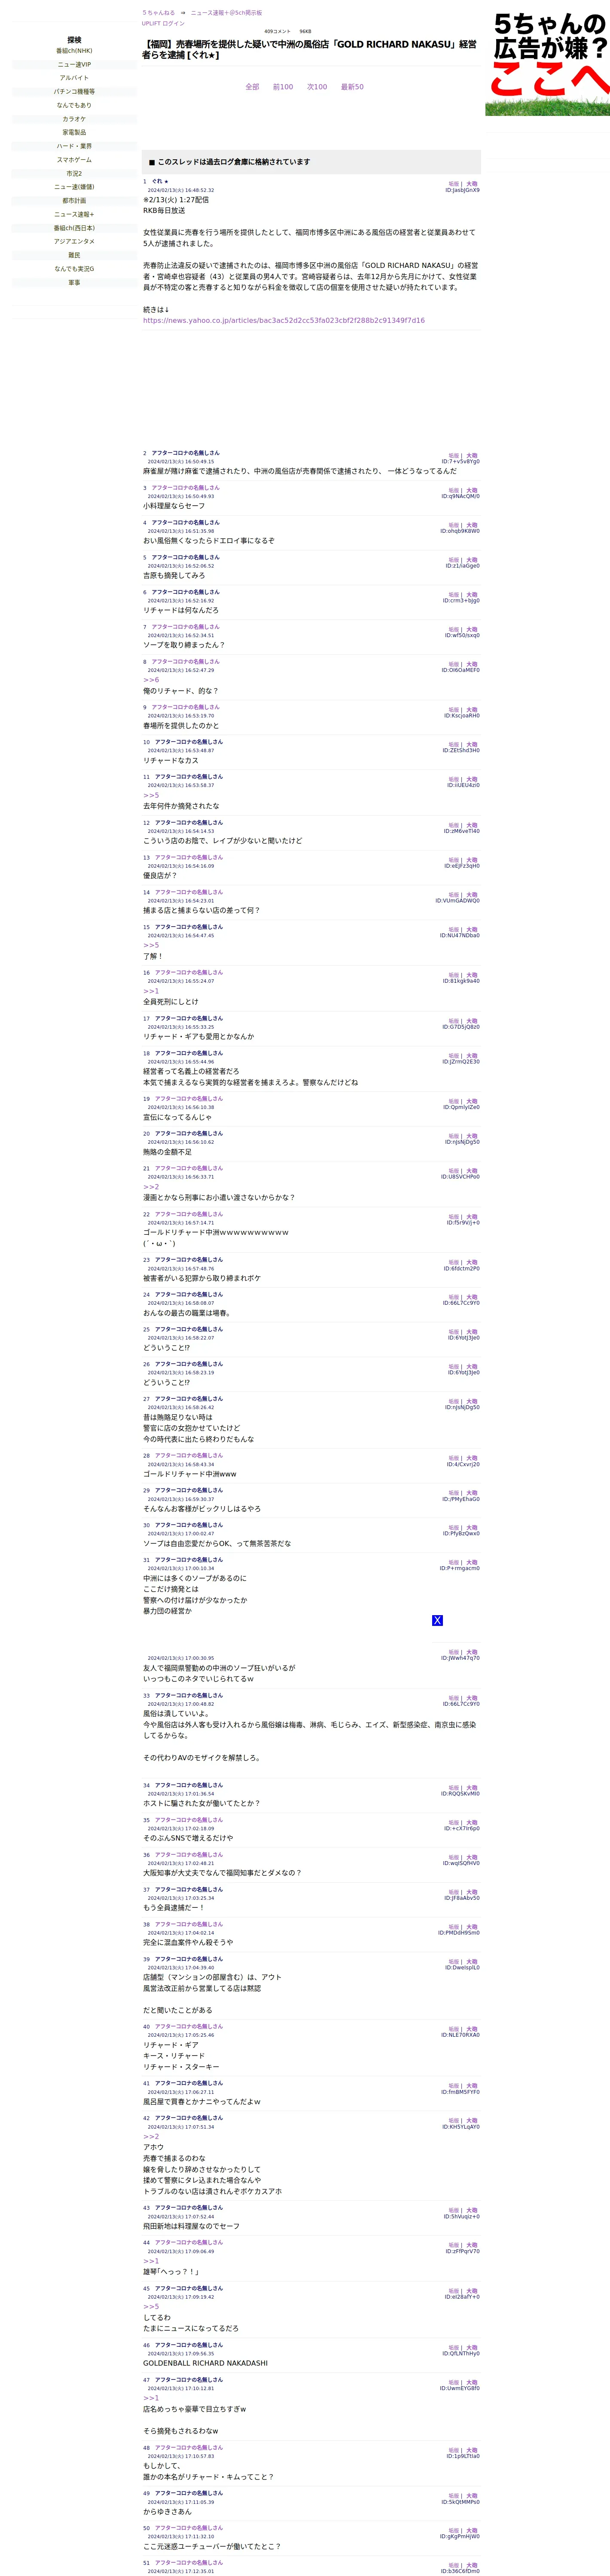Image resolution: width=610 pixels, height=2576 pixels.
Task: Open the ニュース速報+@5ch掲示板 board link
Action: [227, 13]
